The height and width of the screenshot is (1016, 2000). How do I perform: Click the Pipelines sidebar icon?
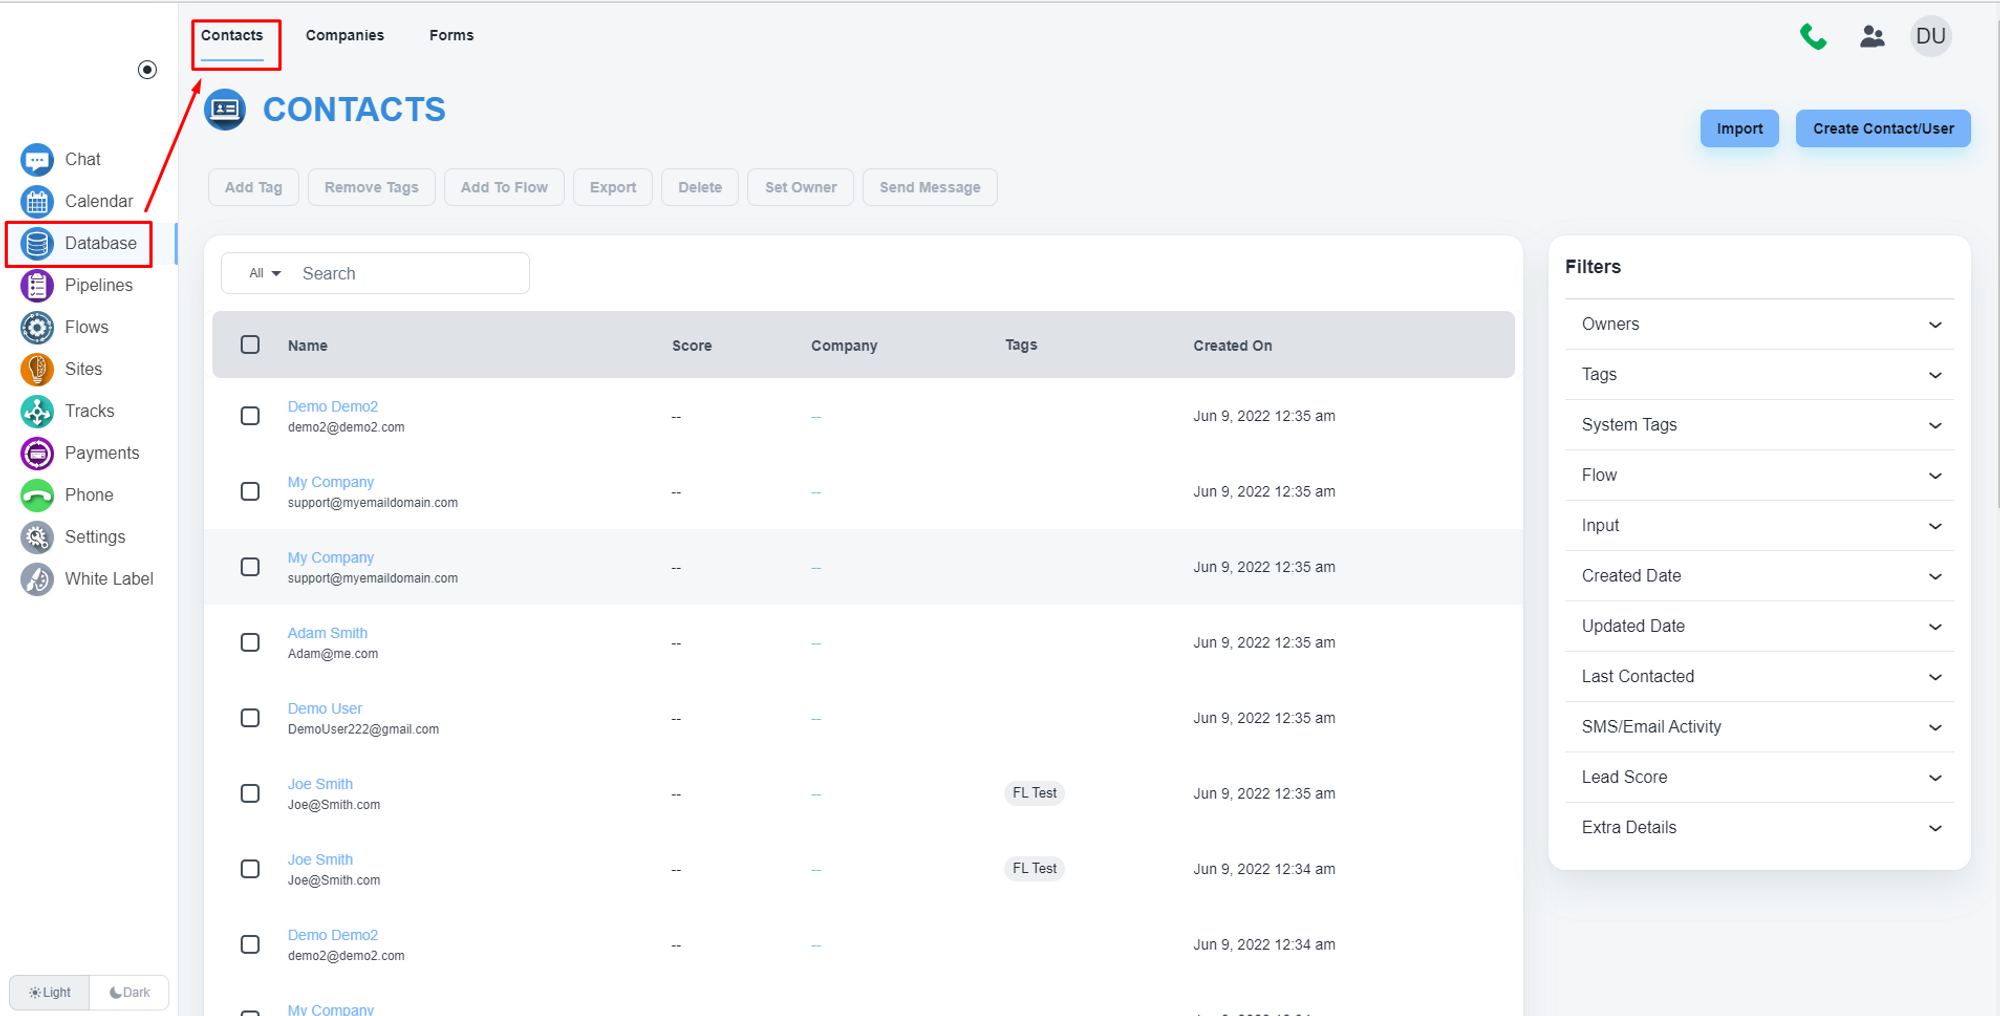tap(37, 286)
